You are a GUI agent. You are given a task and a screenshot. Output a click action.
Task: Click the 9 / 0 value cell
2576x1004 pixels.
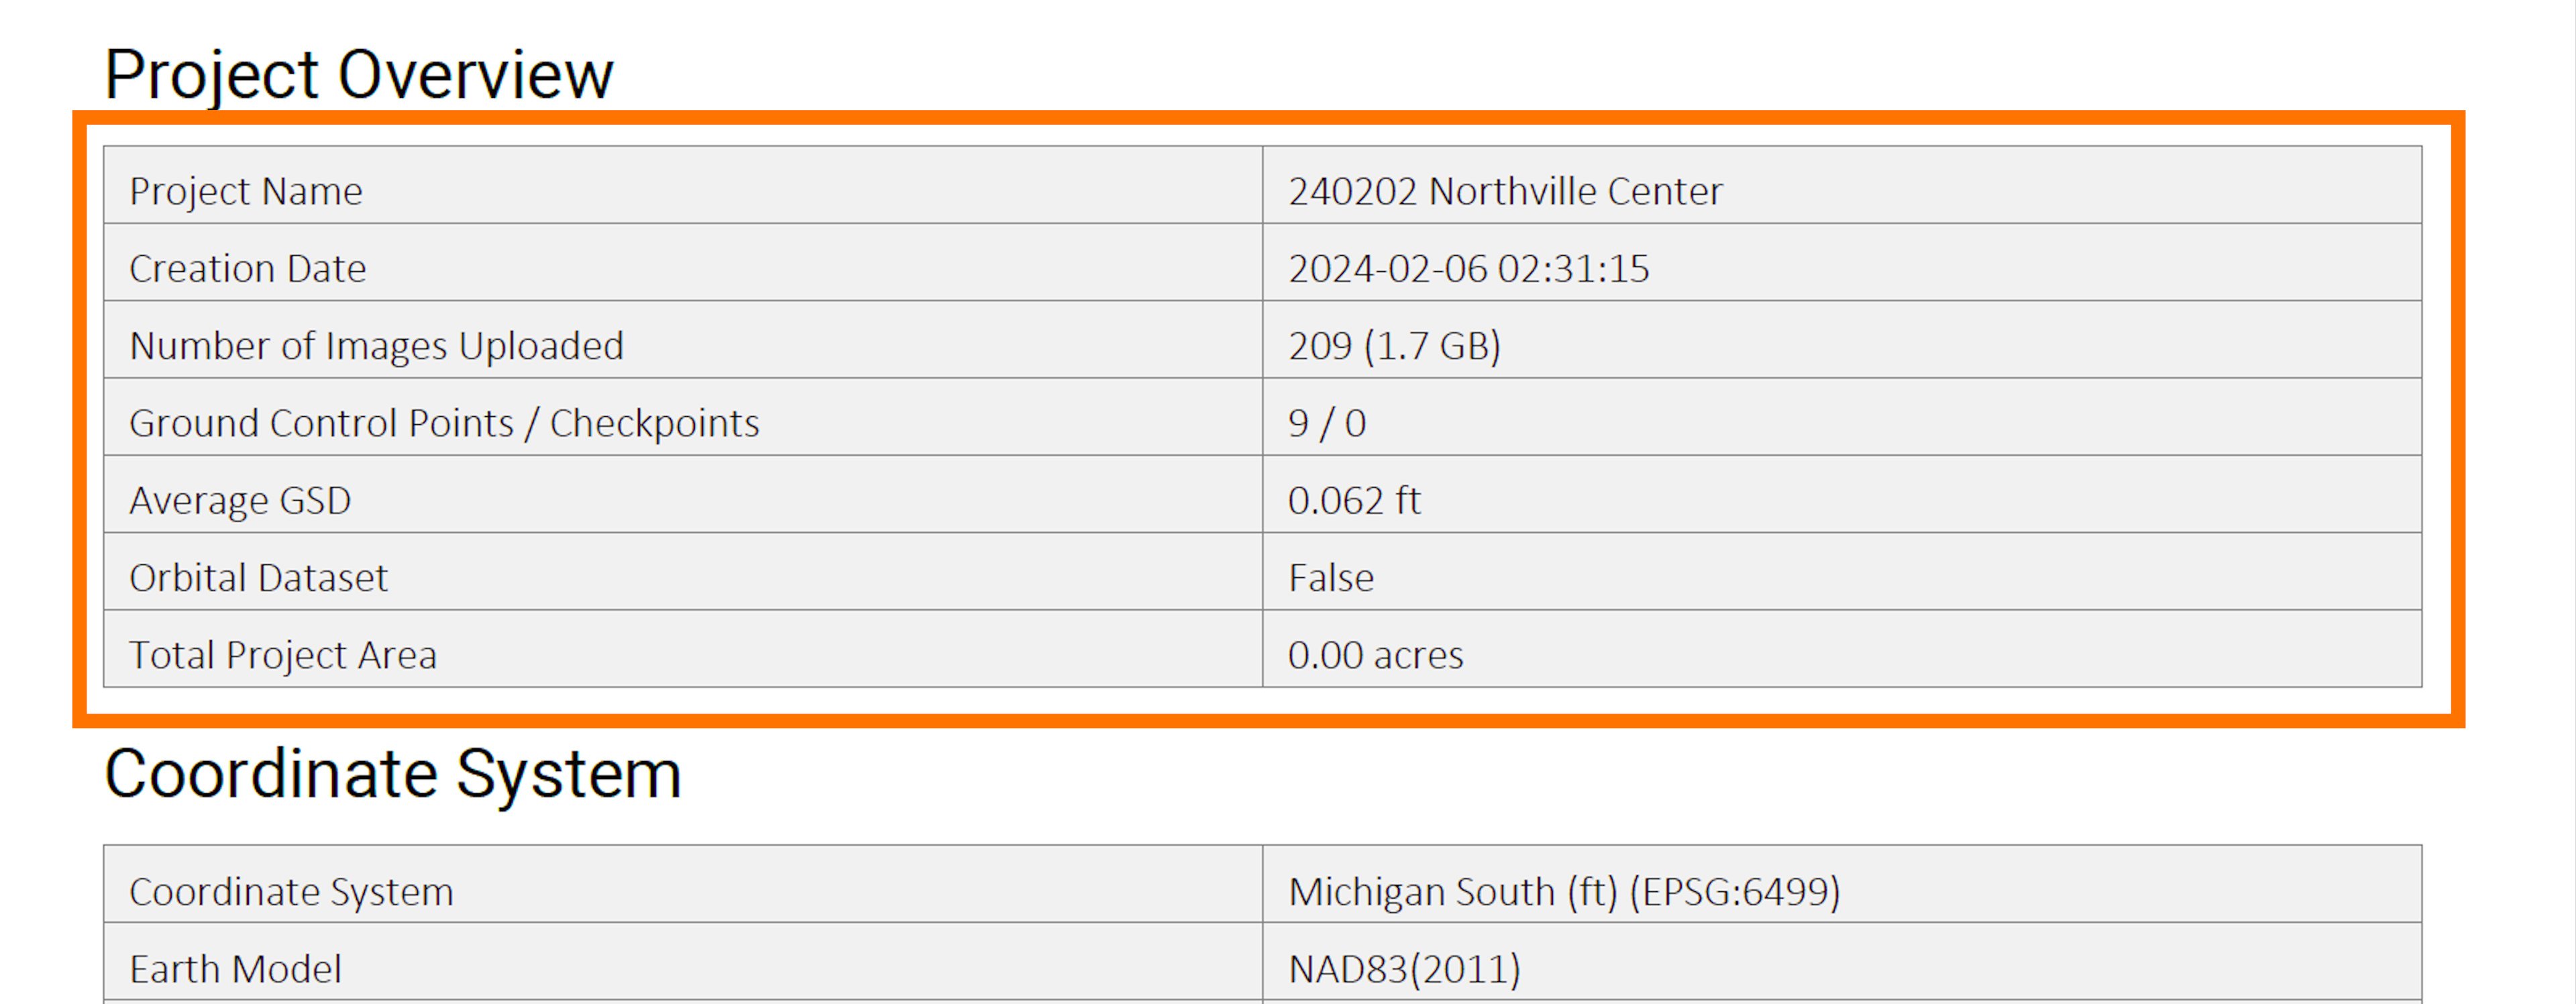[1327, 423]
